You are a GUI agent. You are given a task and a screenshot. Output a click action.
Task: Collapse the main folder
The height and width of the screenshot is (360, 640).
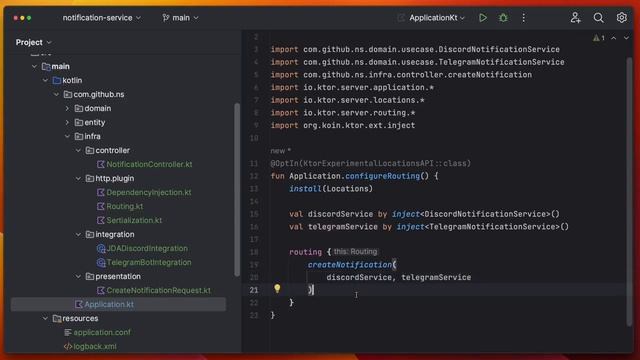[35, 67]
